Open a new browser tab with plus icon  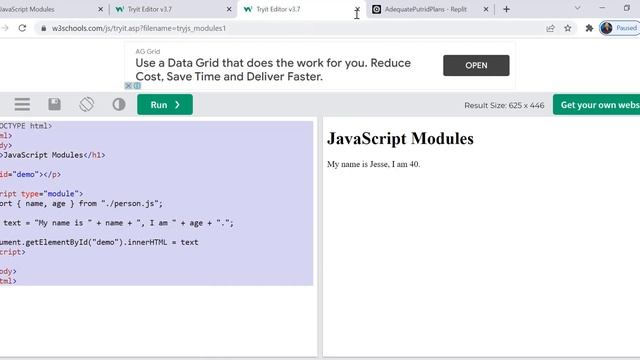[x=506, y=9]
